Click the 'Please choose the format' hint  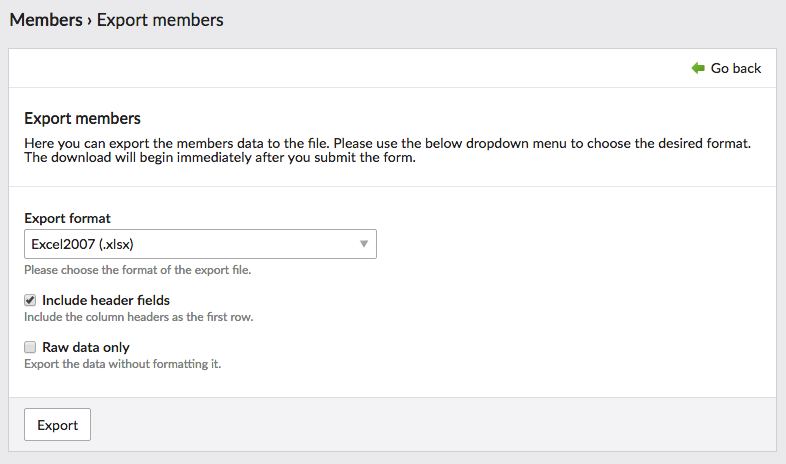click(137, 270)
